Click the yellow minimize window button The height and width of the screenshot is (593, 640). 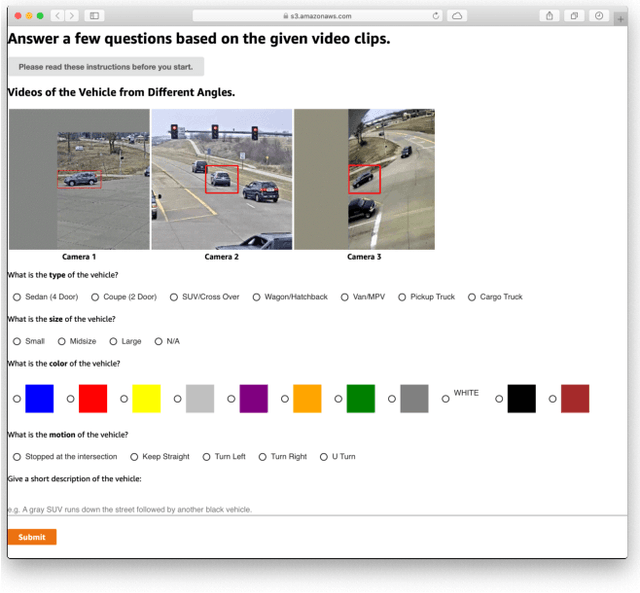29,16
